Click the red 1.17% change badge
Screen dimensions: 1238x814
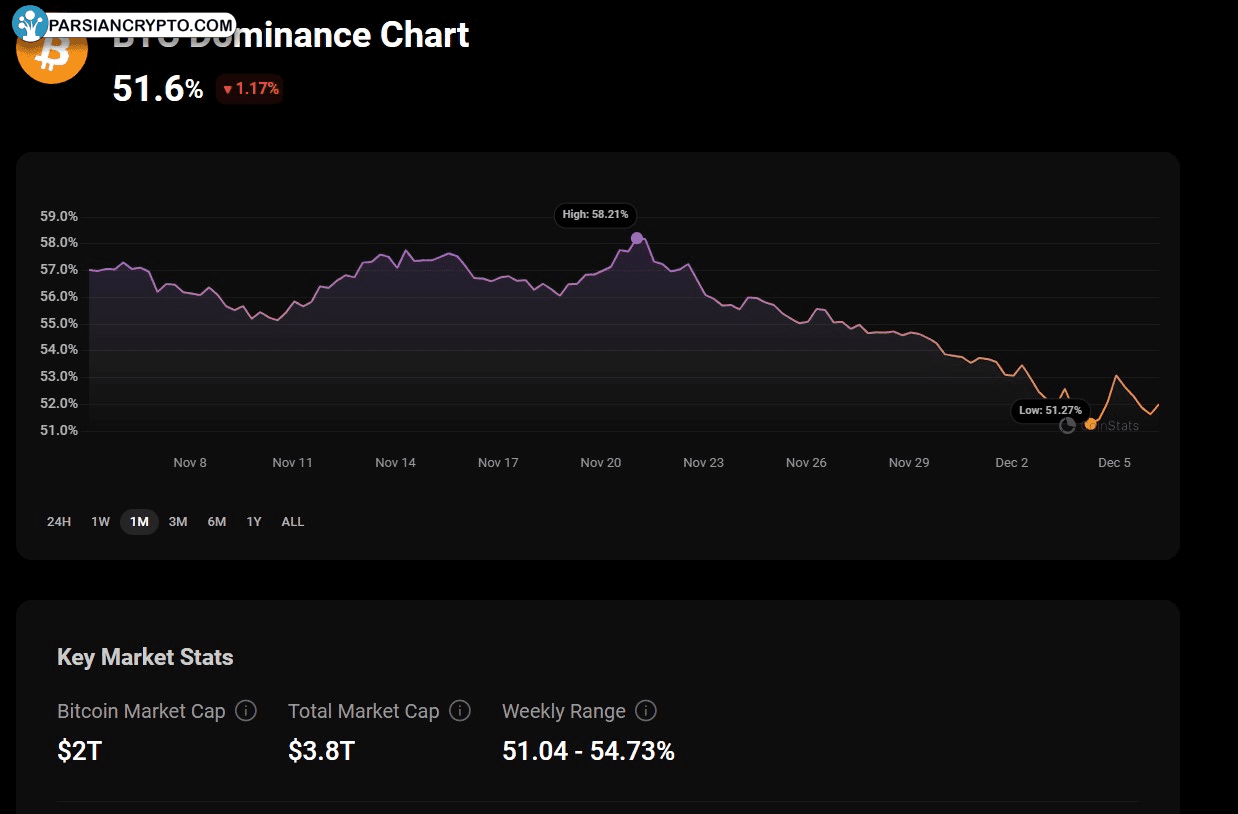[x=250, y=89]
